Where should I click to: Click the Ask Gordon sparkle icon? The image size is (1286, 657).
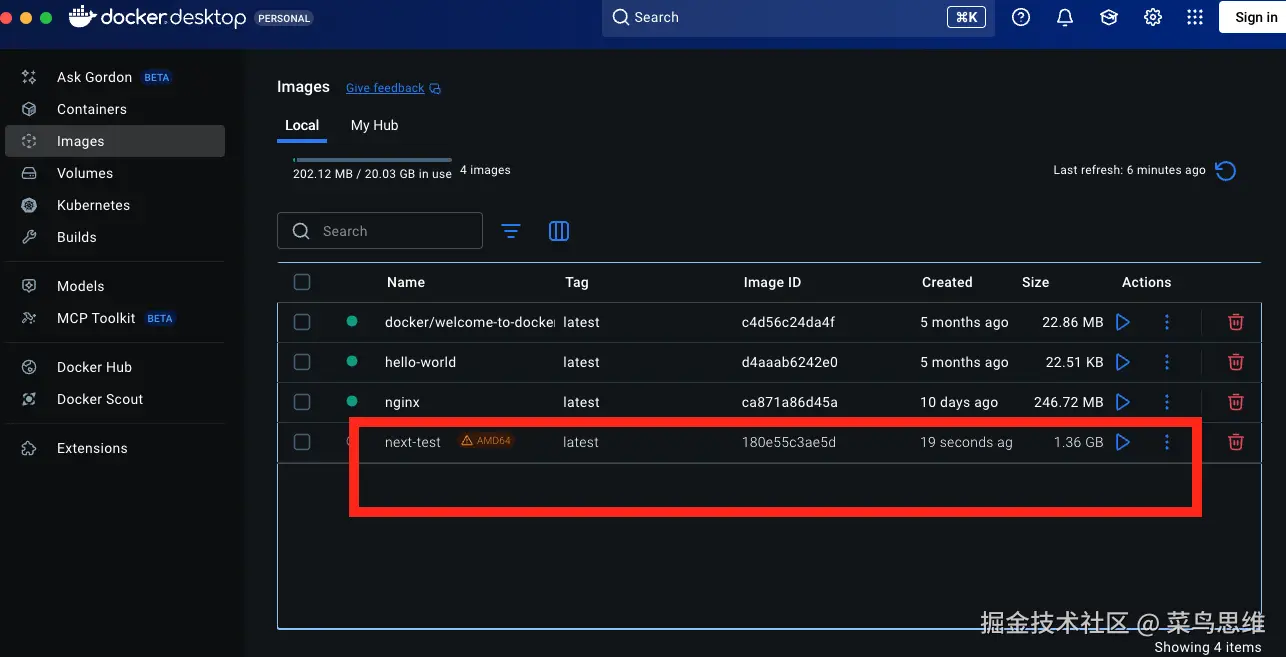29,77
